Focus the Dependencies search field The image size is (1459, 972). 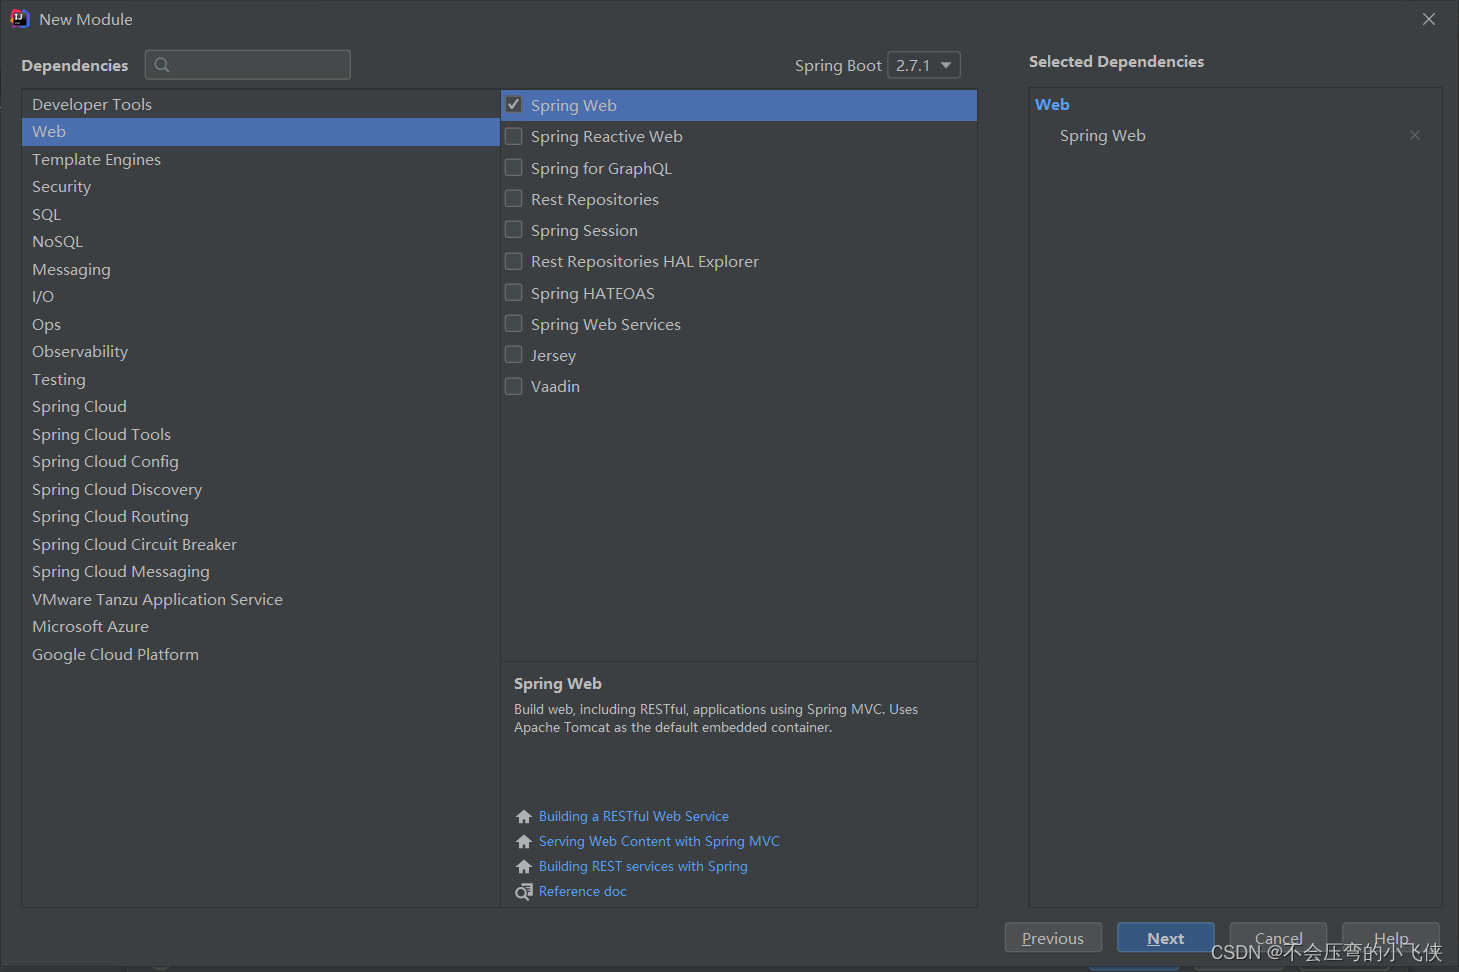pos(248,65)
